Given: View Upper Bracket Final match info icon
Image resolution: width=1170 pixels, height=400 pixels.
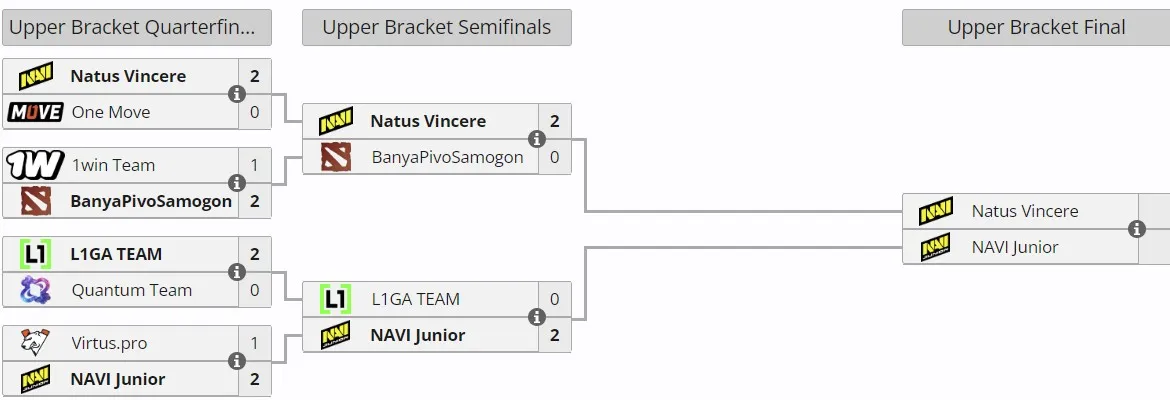Looking at the screenshot, I should point(1136,229).
